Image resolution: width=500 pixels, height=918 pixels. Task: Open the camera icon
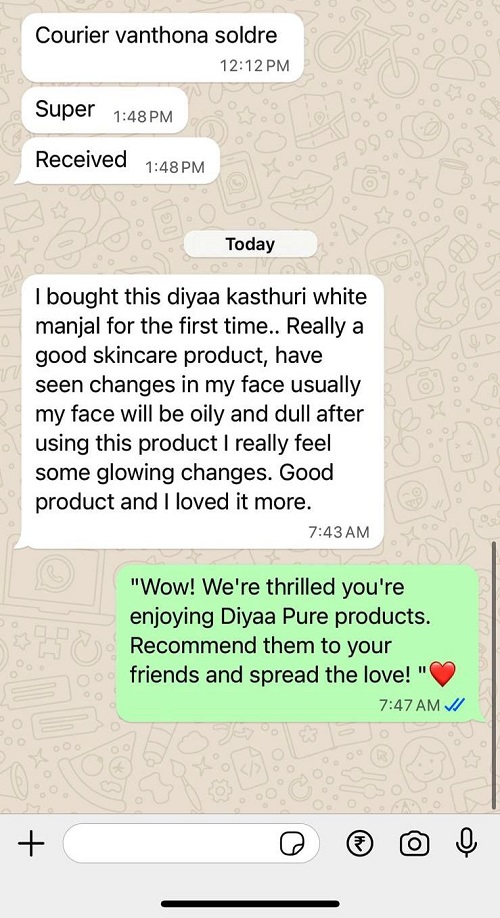click(415, 844)
